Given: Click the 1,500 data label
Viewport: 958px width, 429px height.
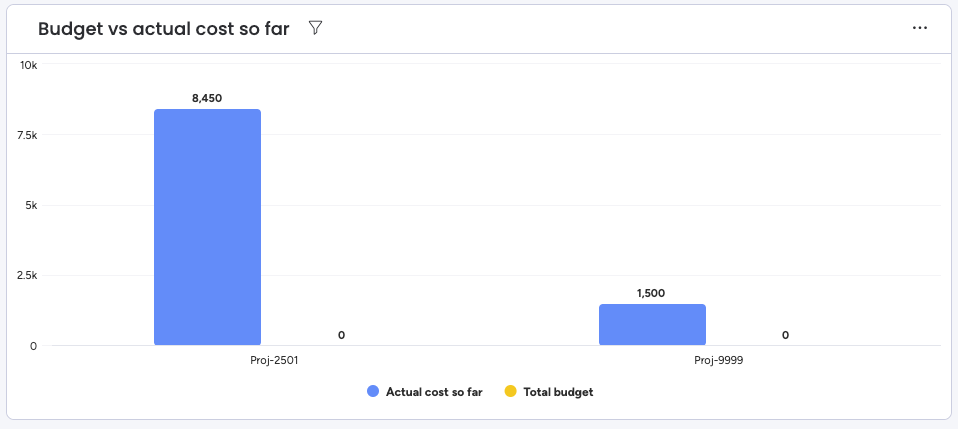Looking at the screenshot, I should pyautogui.click(x=651, y=293).
